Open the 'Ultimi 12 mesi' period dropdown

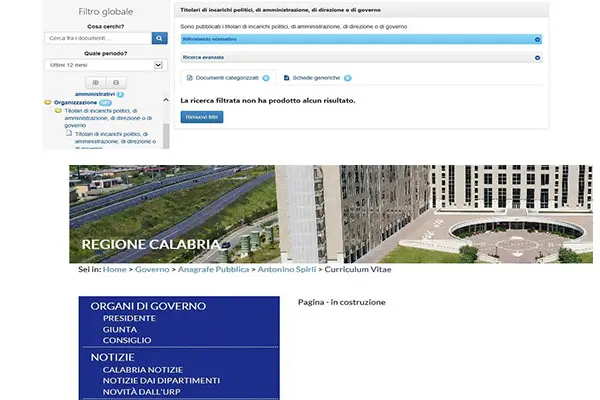coord(106,65)
